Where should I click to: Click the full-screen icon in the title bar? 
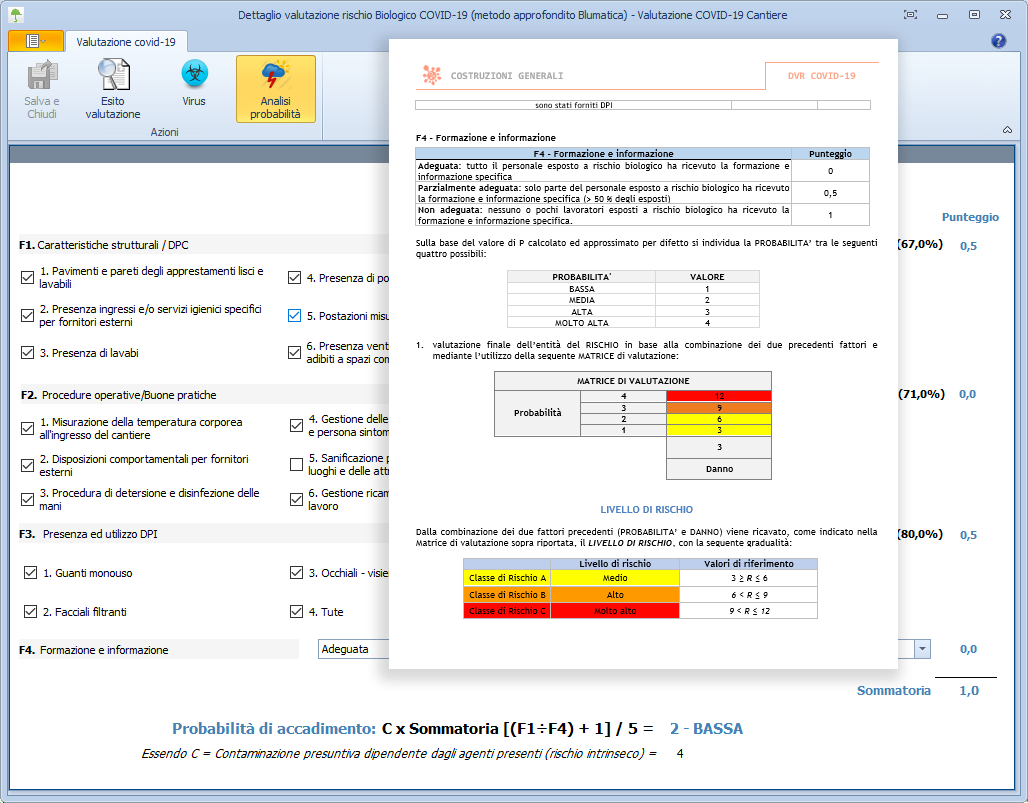pyautogui.click(x=910, y=15)
